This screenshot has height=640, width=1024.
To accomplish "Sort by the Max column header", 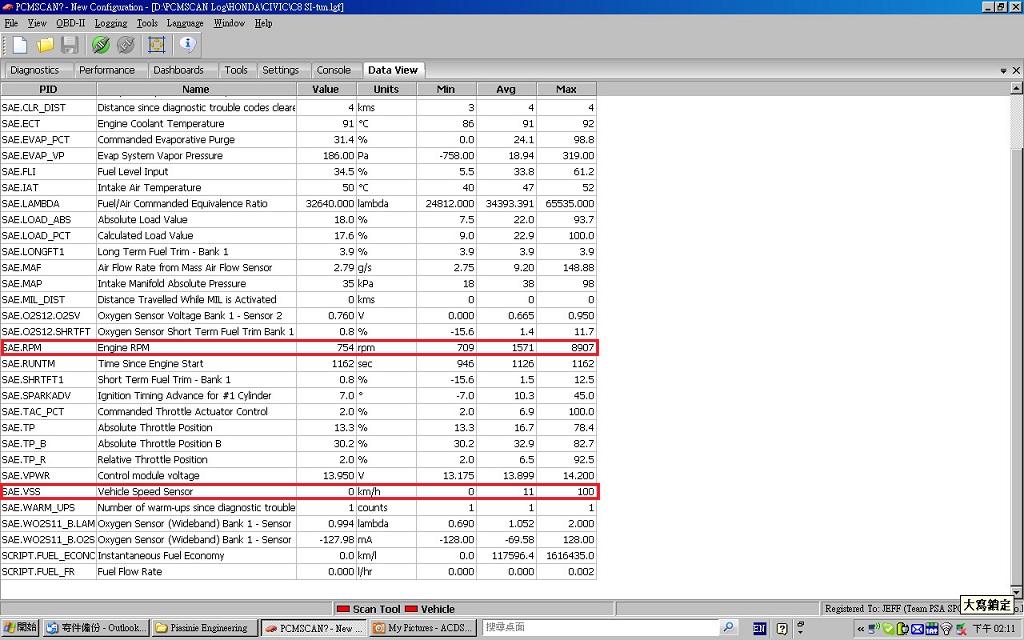I will point(566,89).
